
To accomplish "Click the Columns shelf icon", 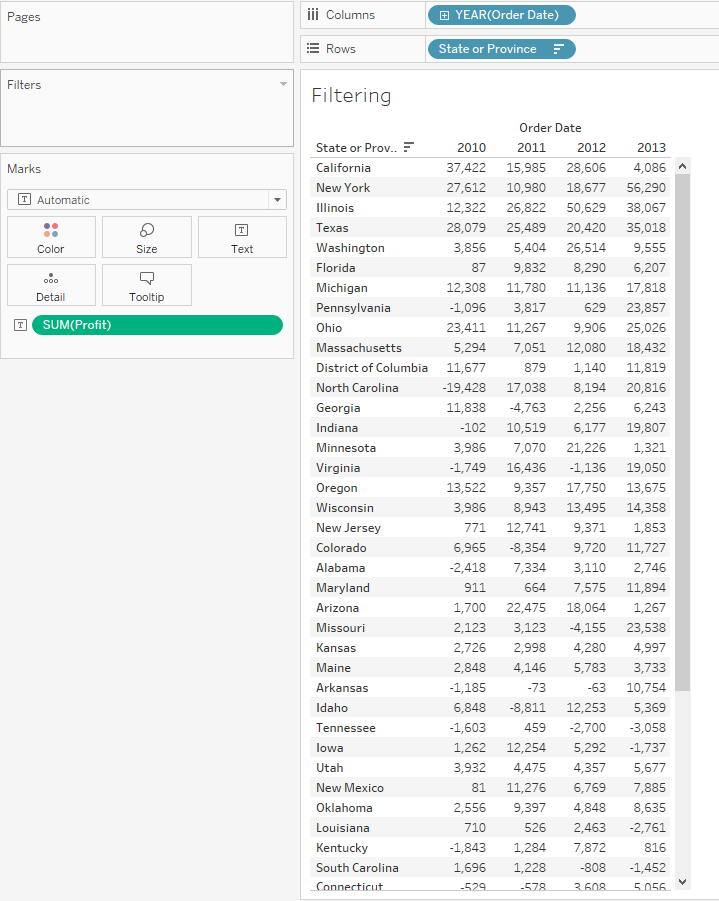I will (313, 15).
